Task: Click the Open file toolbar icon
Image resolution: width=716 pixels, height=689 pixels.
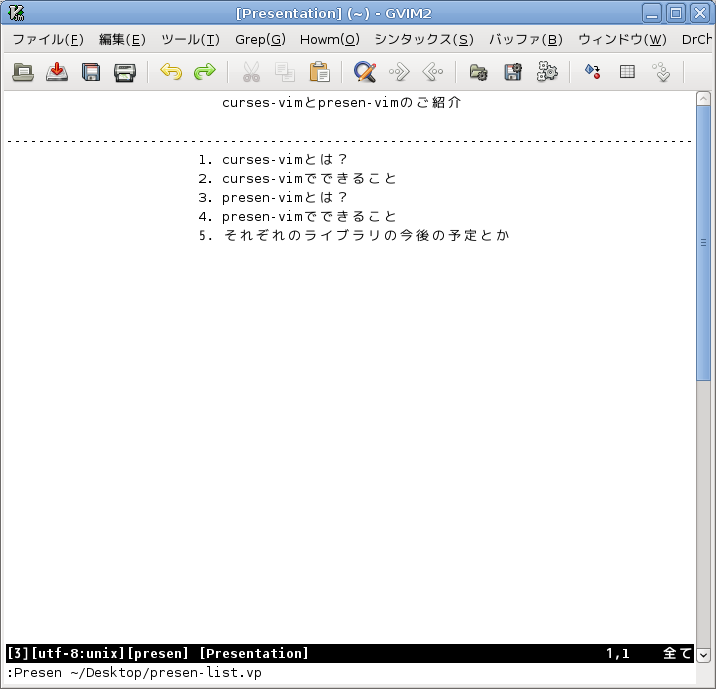Action: 23,72
